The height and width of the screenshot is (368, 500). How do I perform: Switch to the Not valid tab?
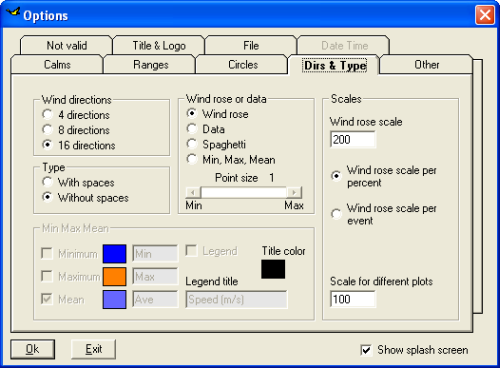click(x=66, y=45)
